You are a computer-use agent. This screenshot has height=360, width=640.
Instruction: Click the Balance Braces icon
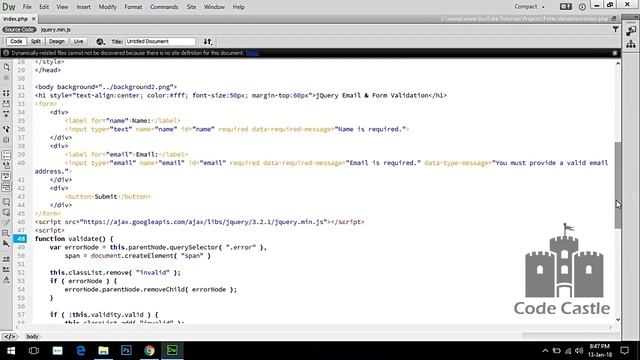[x=6, y=140]
